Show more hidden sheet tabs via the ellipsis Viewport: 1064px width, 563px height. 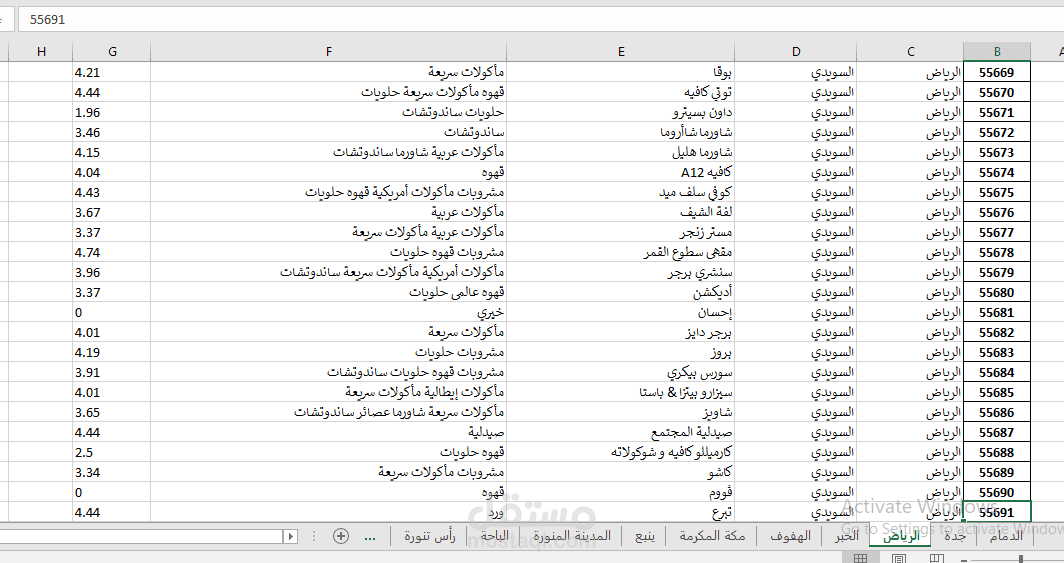tap(370, 537)
